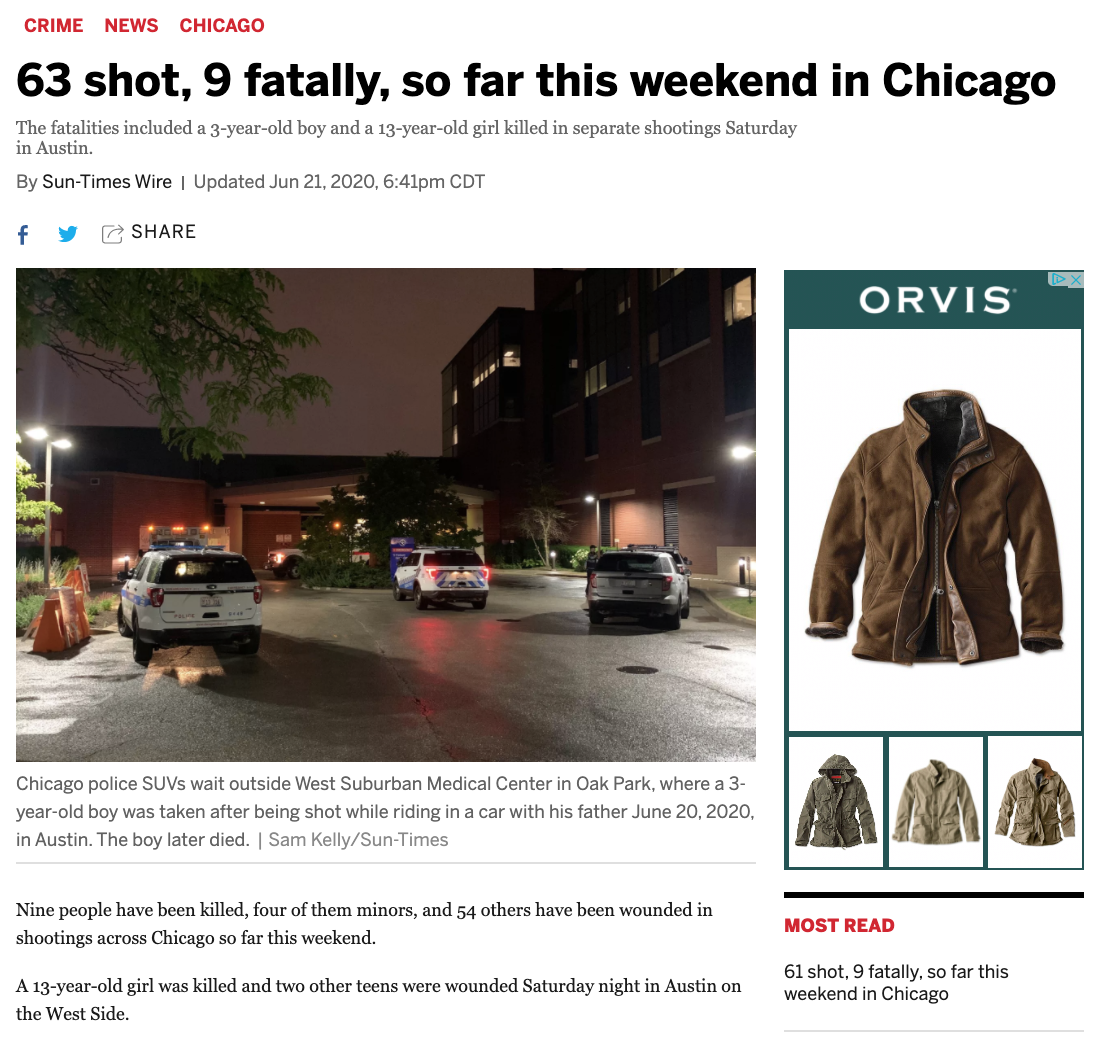
Task: View the brown suede jacket ad
Action: (935, 530)
